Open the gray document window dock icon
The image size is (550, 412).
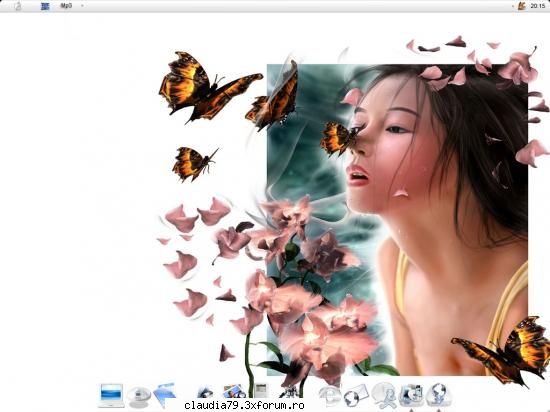tap(261, 390)
